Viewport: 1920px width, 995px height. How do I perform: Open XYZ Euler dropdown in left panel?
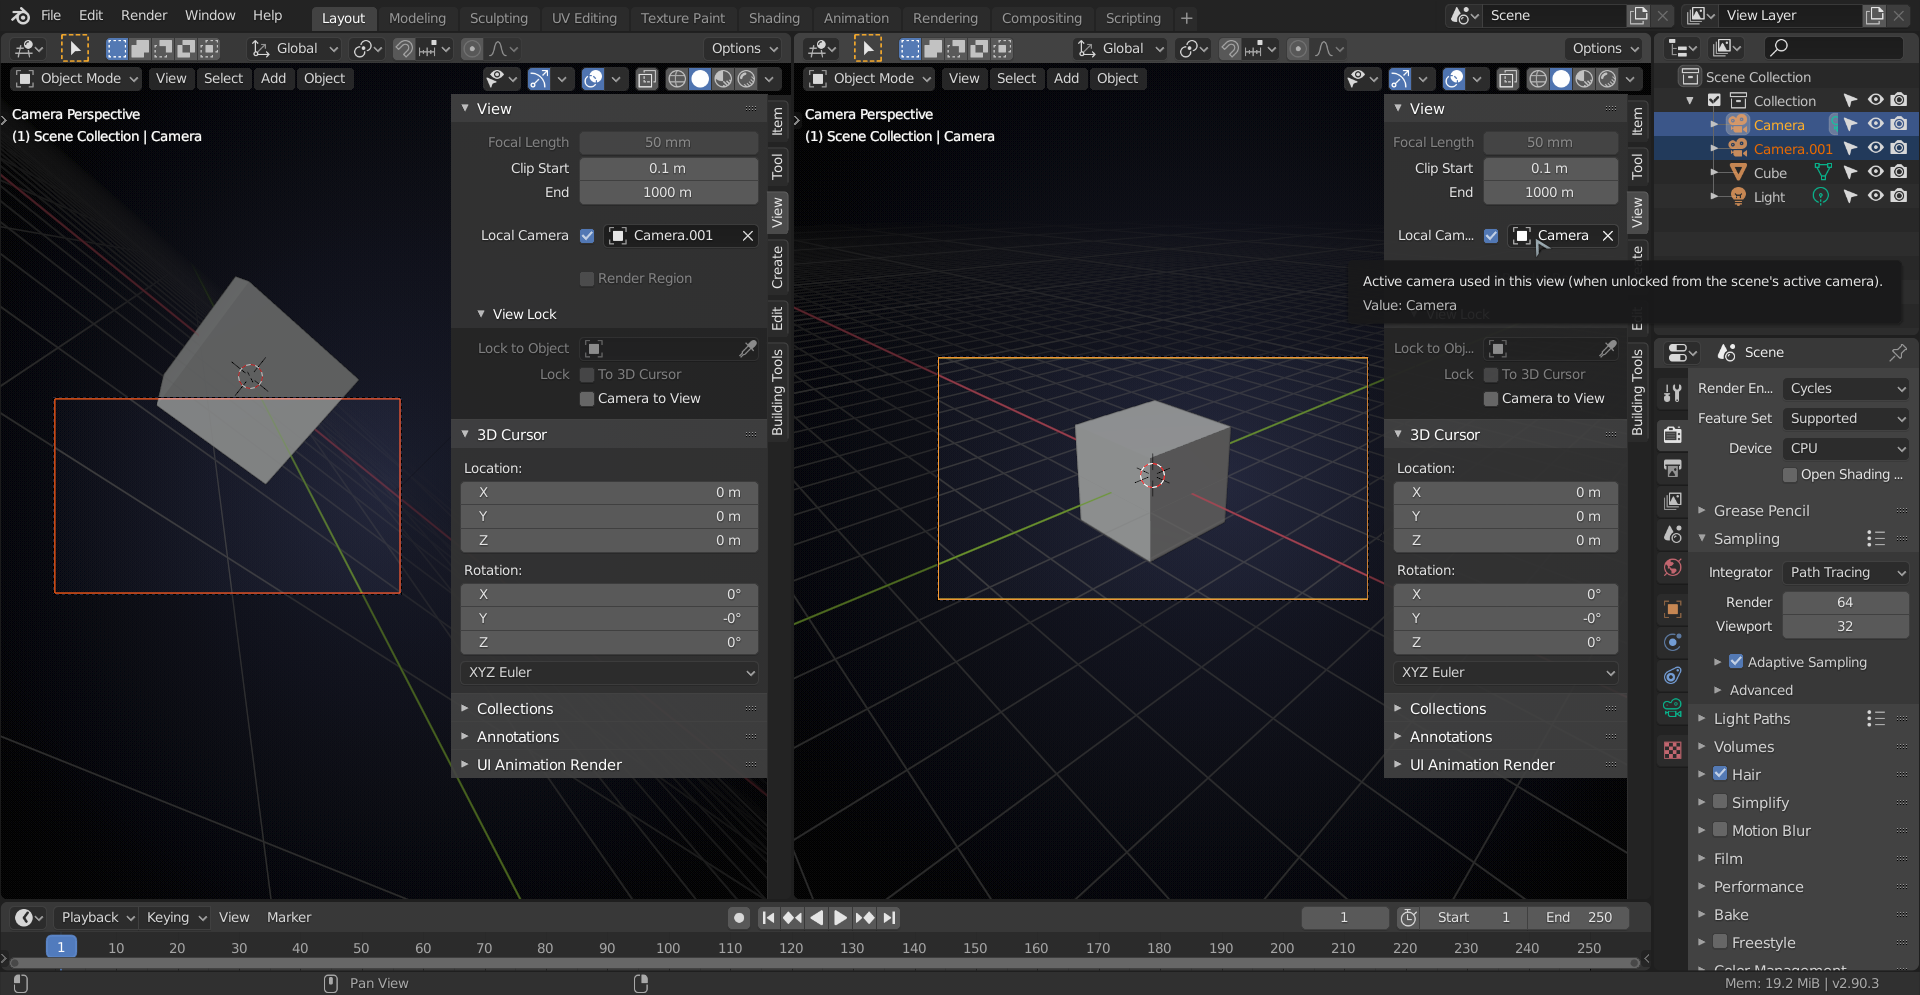click(609, 673)
